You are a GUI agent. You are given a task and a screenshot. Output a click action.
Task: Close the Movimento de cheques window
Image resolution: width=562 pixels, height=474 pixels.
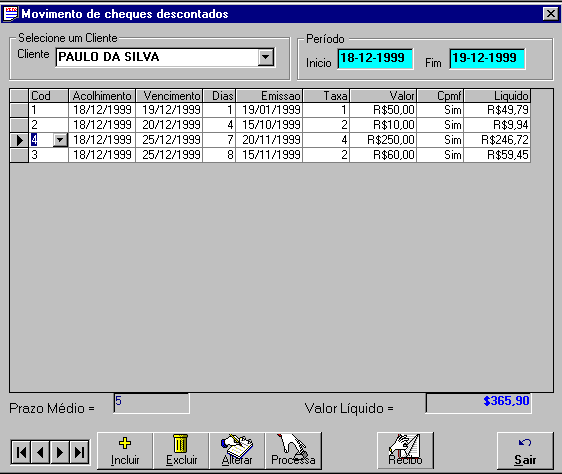click(551, 14)
